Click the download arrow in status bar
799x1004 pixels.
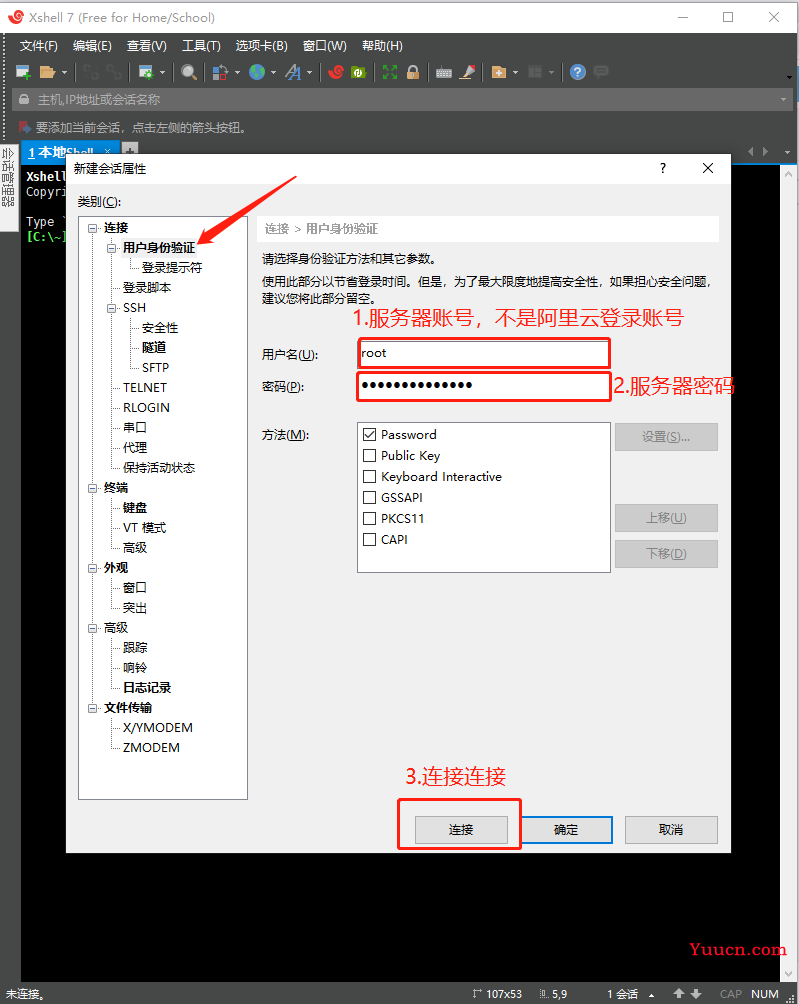[696, 994]
